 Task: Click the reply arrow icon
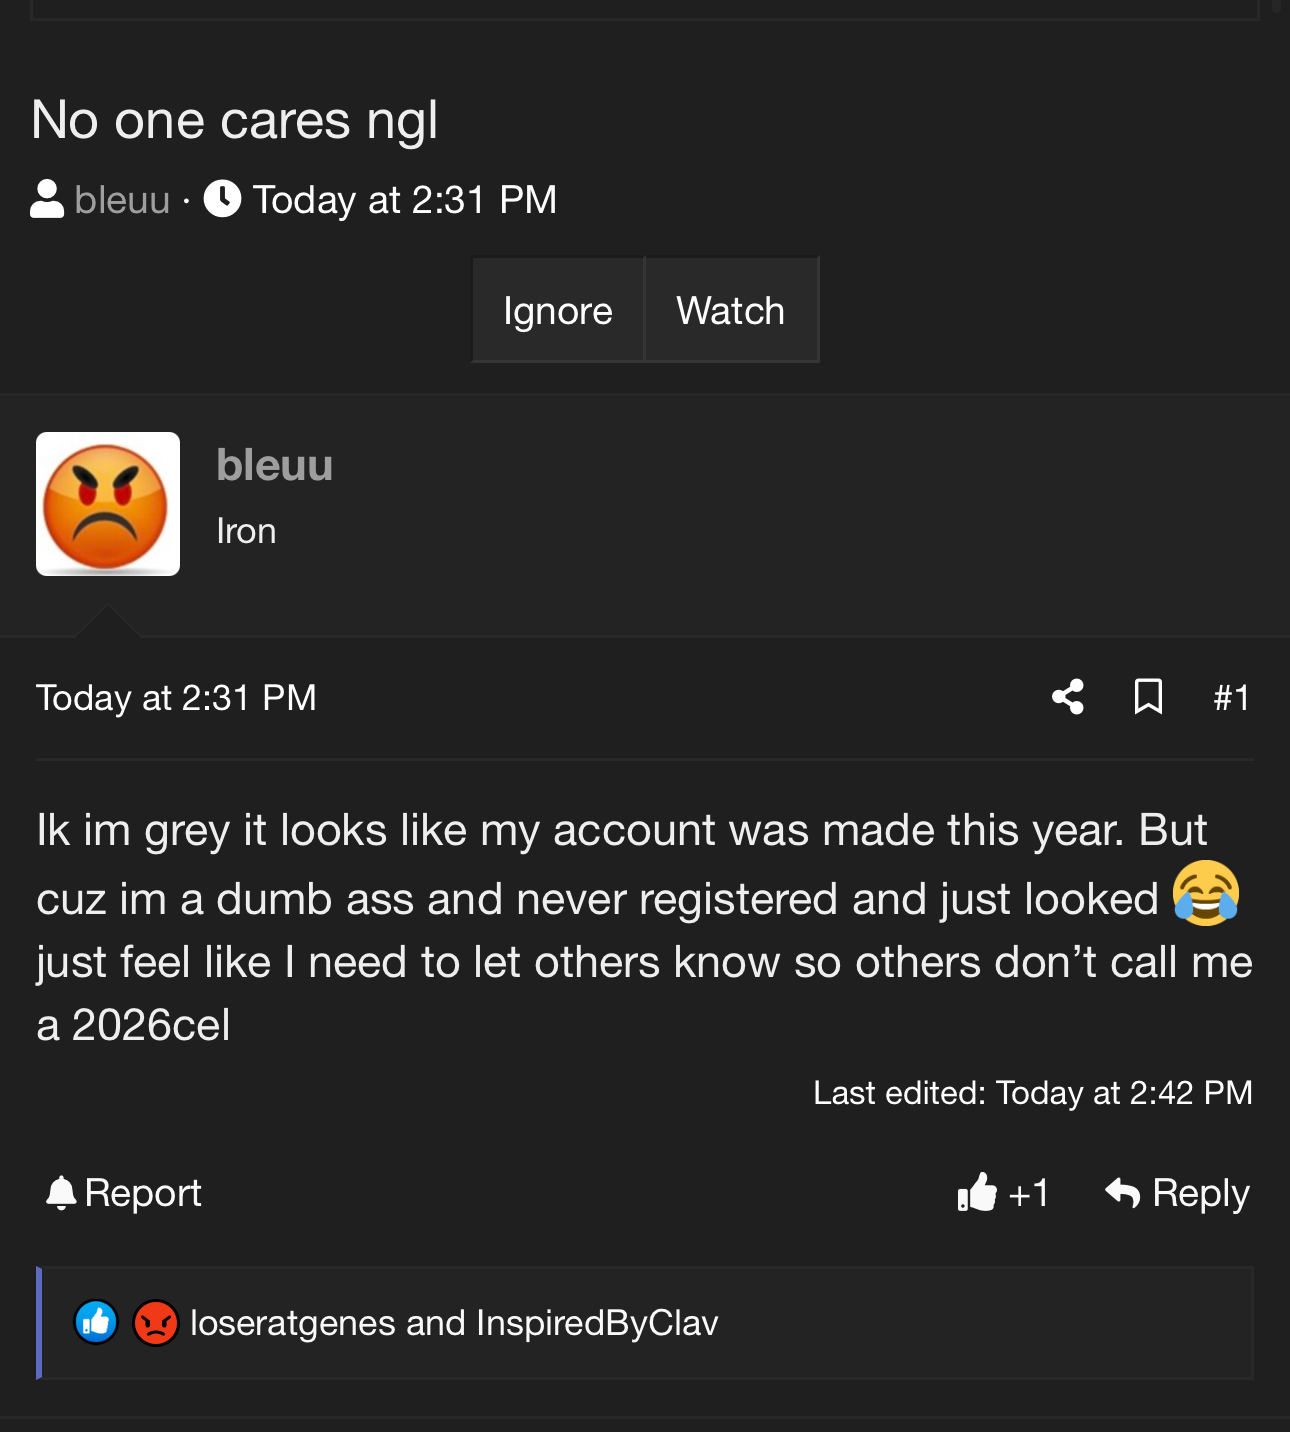tap(1123, 1192)
